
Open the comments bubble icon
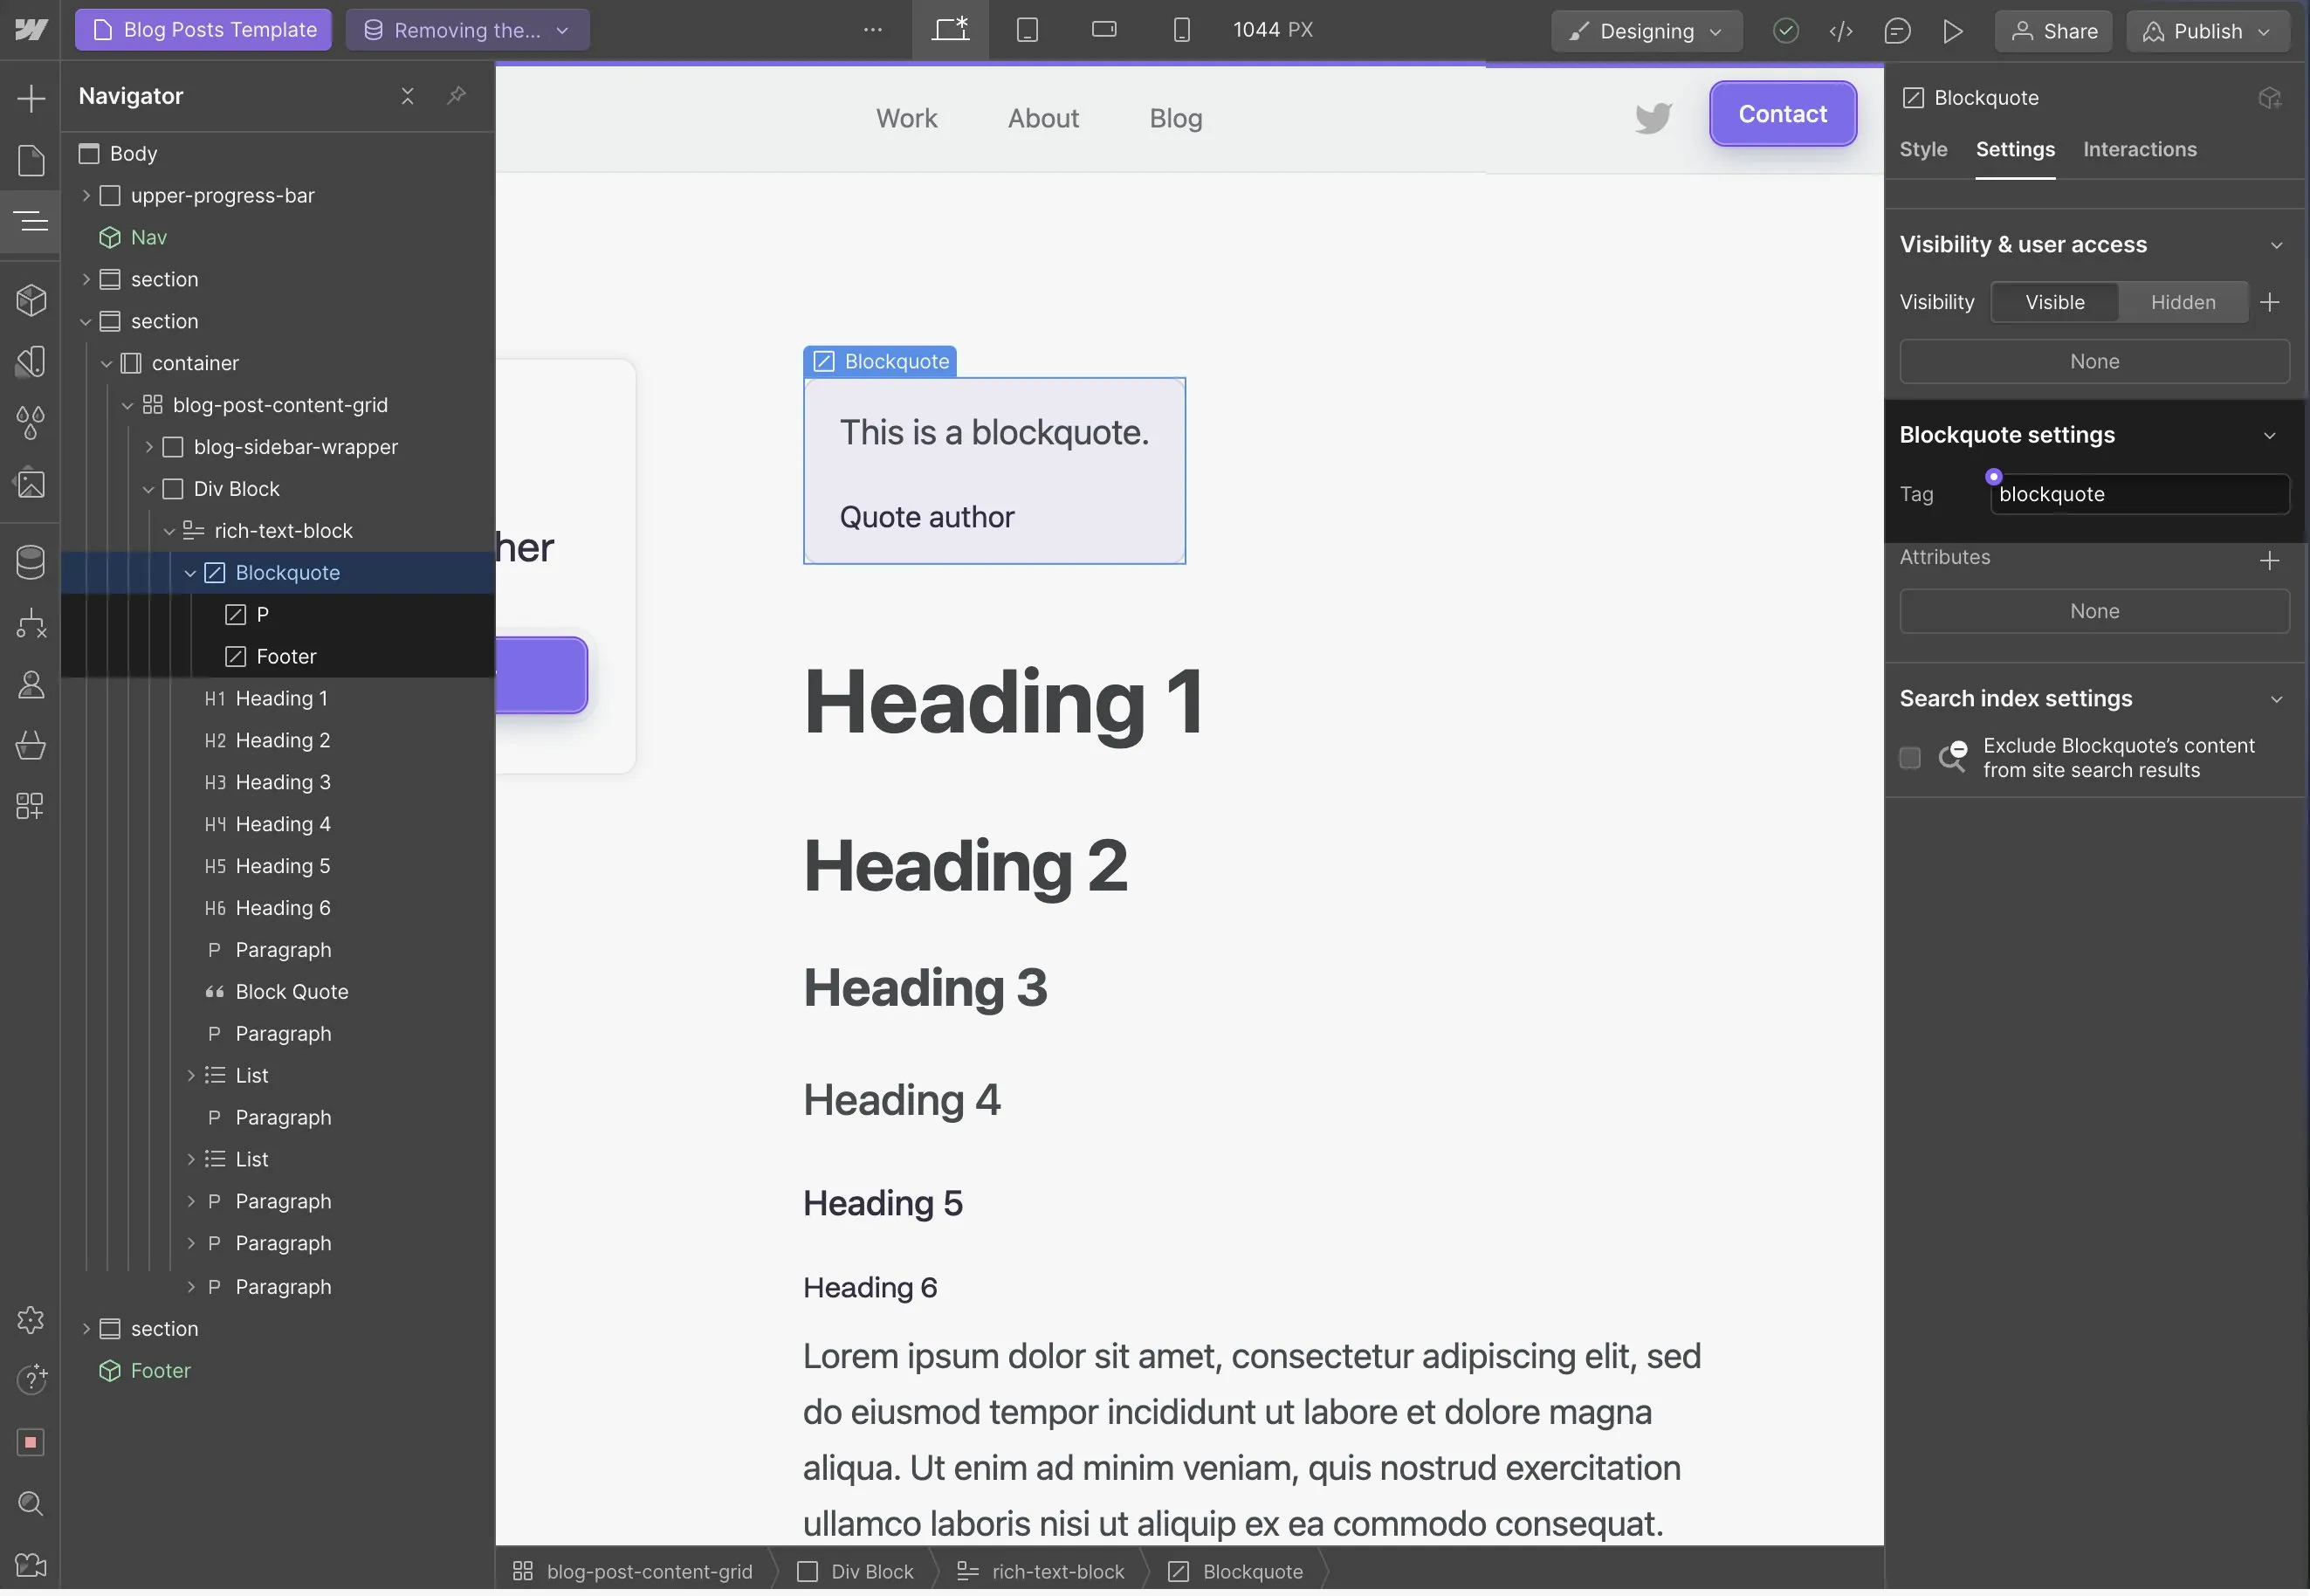(1898, 31)
